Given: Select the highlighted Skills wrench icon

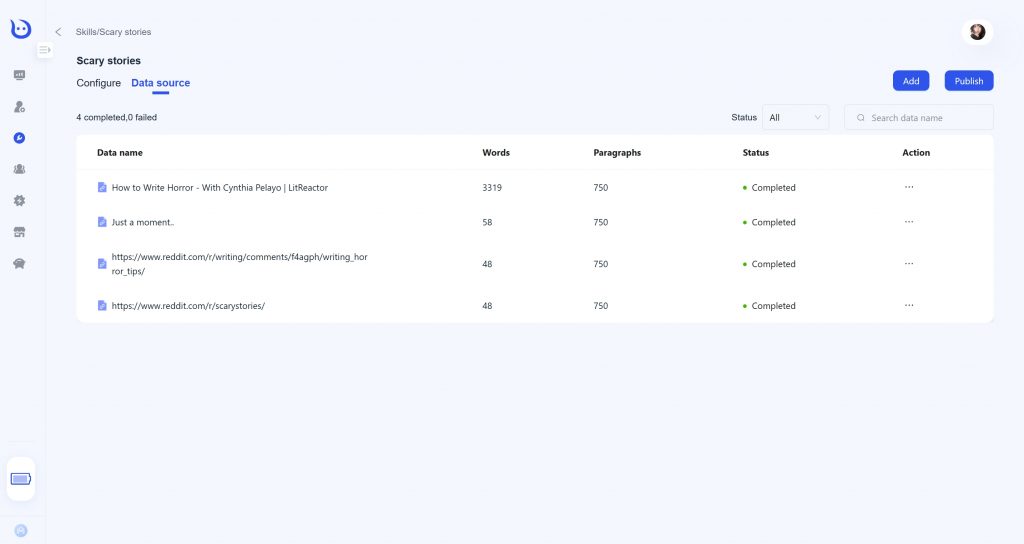Looking at the screenshot, I should [20, 138].
